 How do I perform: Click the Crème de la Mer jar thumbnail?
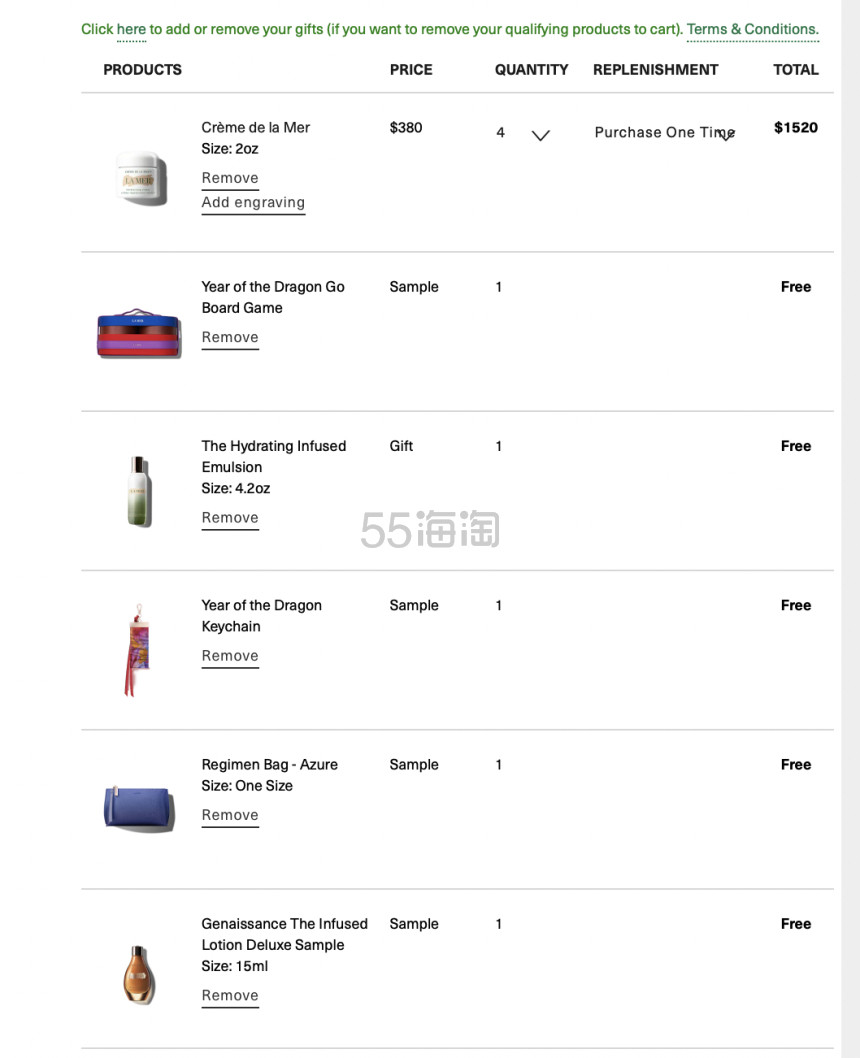(142, 178)
